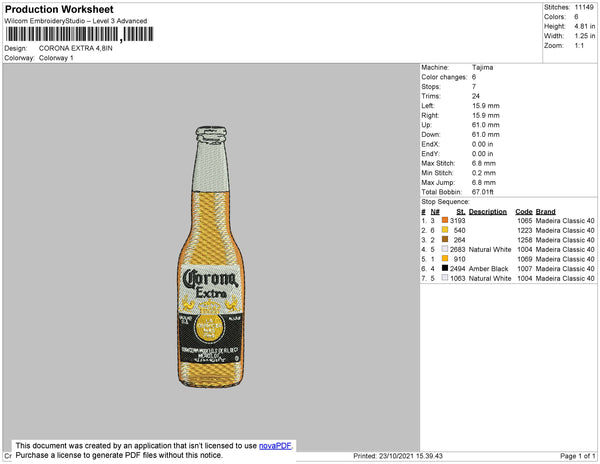
Task: Click the Stop Sequence heading
Action: (x=445, y=202)
